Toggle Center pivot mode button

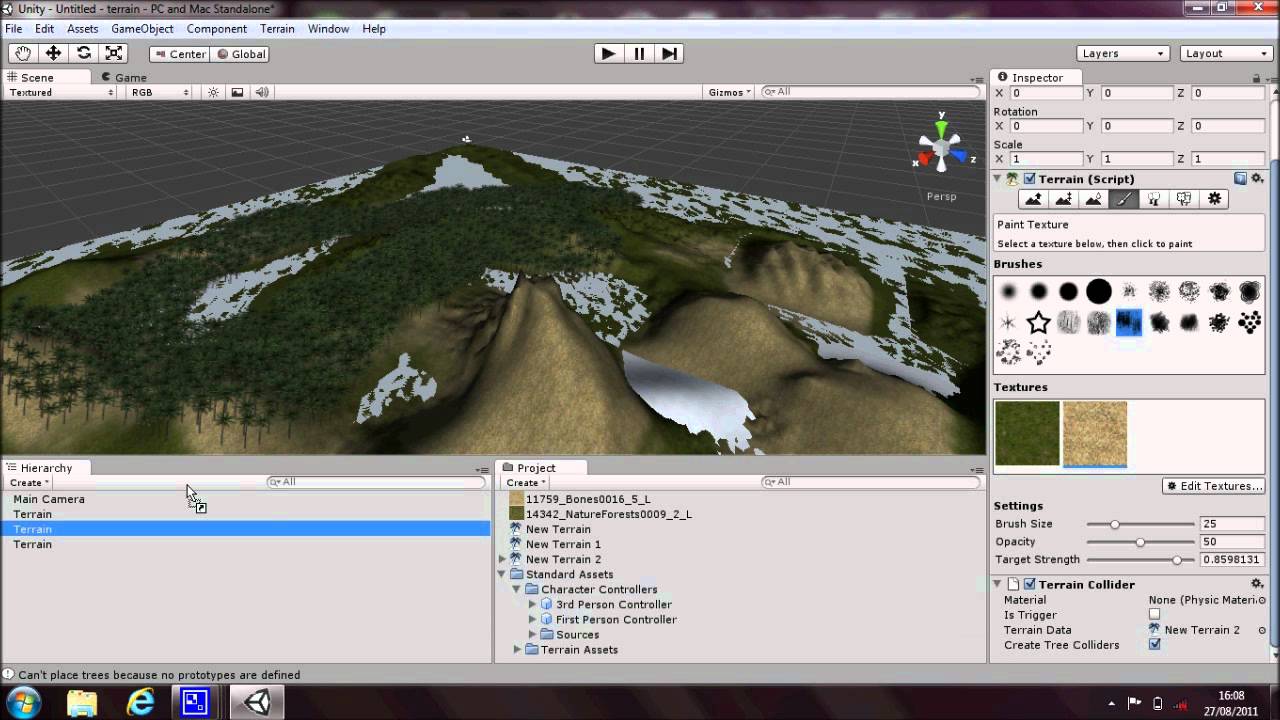tap(179, 54)
